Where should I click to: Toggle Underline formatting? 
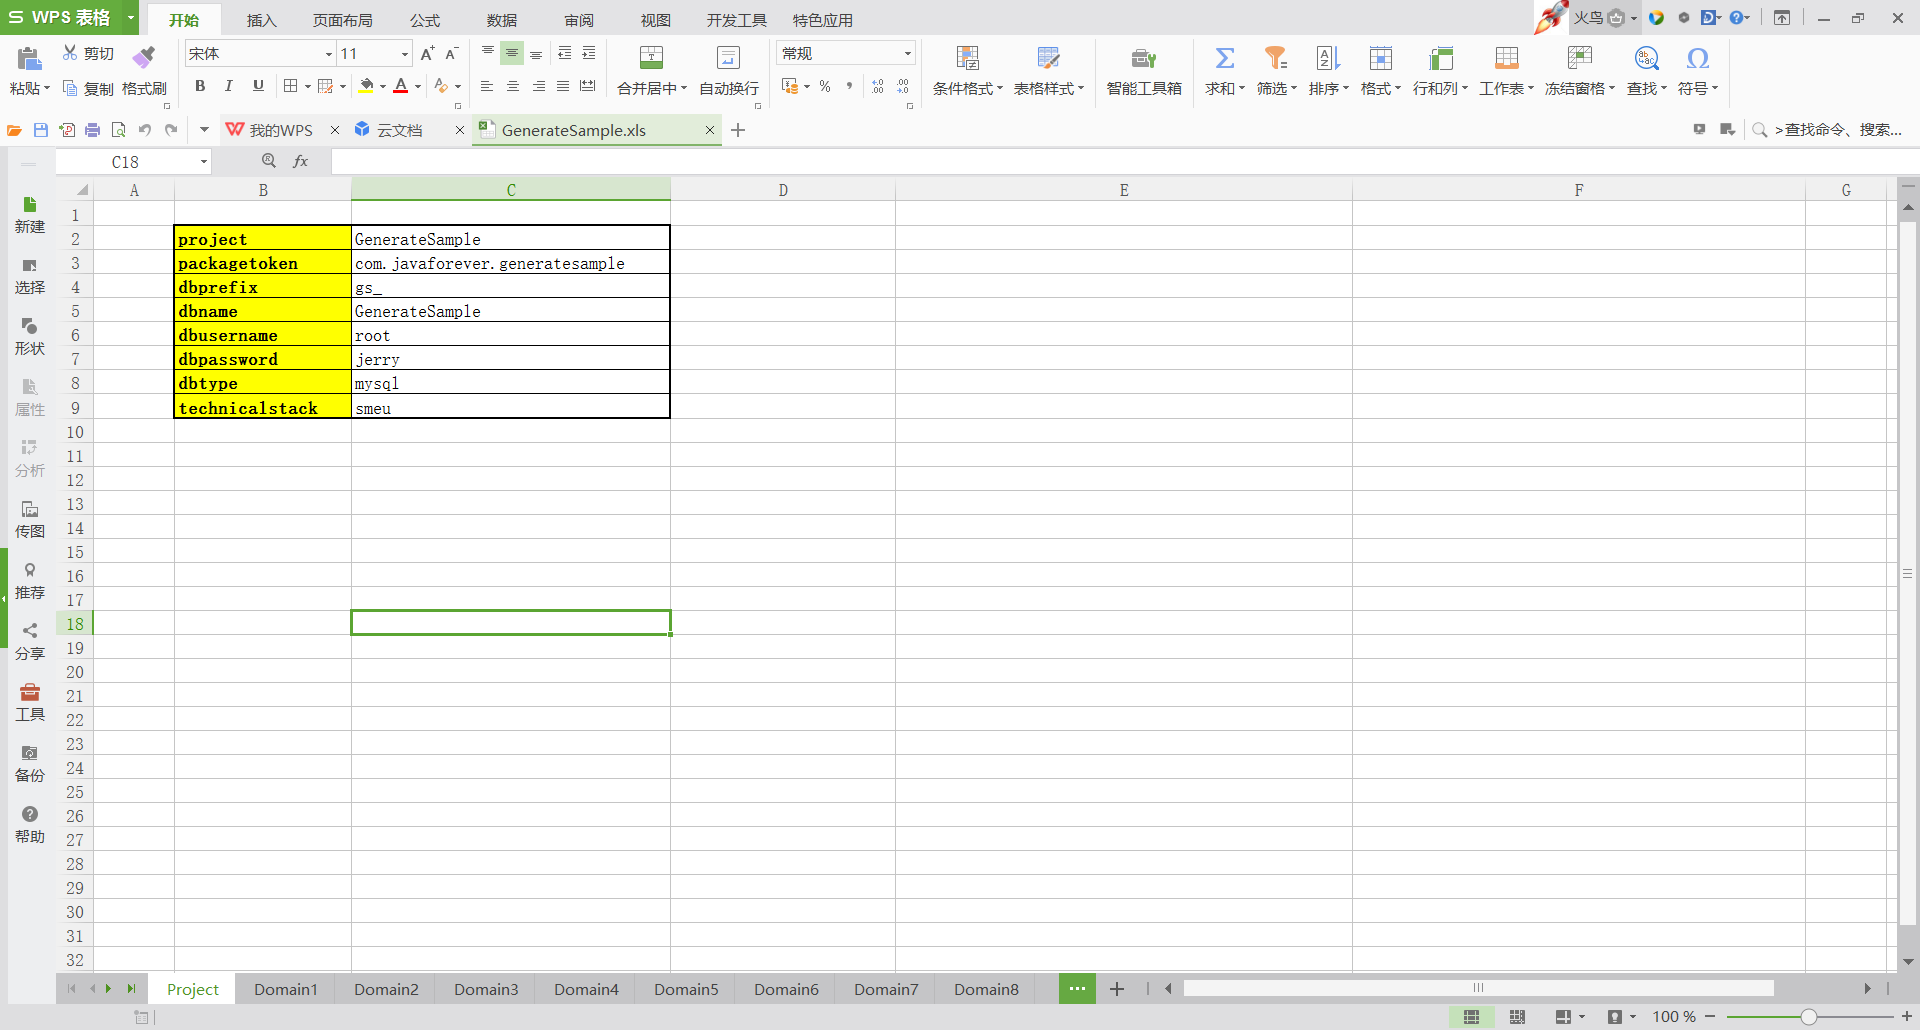click(258, 86)
